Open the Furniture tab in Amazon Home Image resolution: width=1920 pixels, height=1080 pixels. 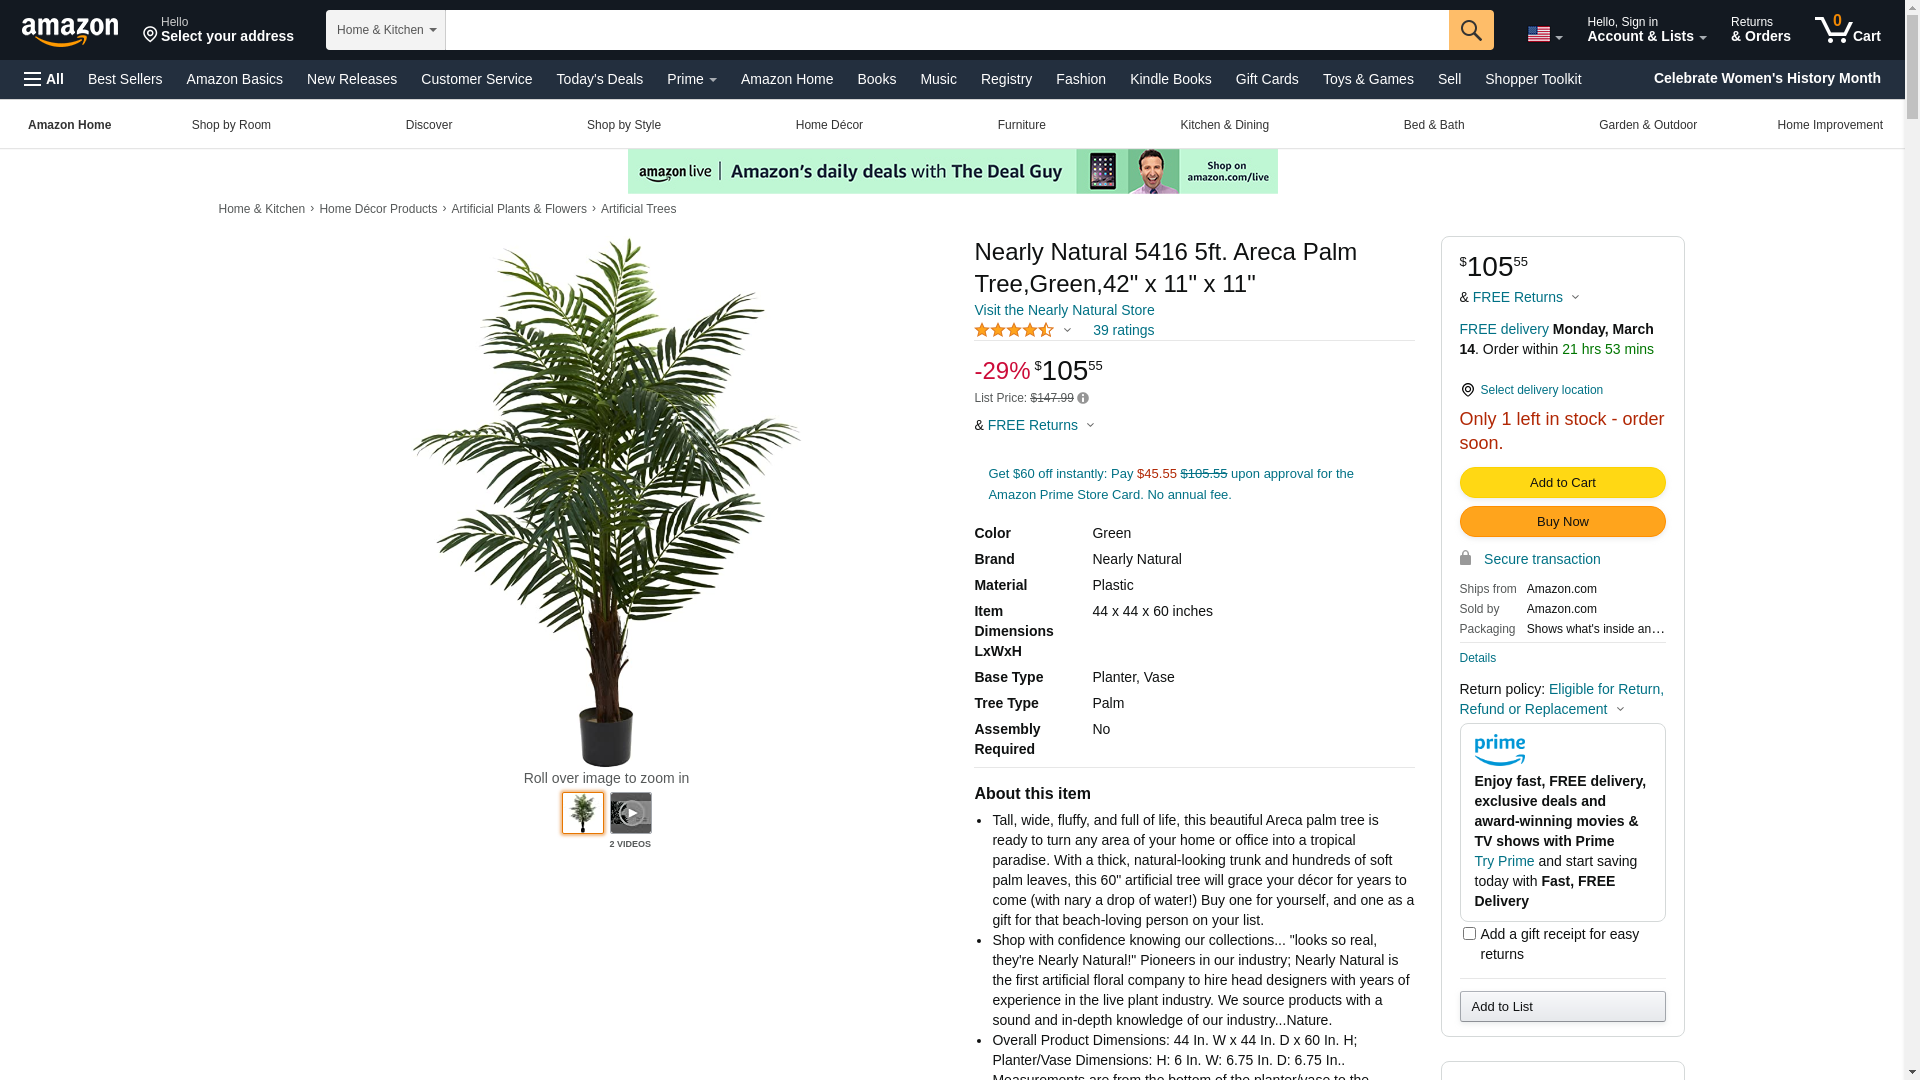1021,125
